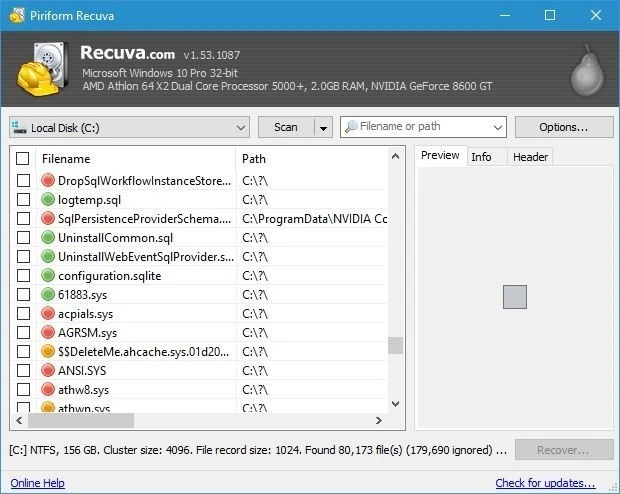620x494 pixels.
Task: Click the preview placeholder square
Action: click(515, 297)
